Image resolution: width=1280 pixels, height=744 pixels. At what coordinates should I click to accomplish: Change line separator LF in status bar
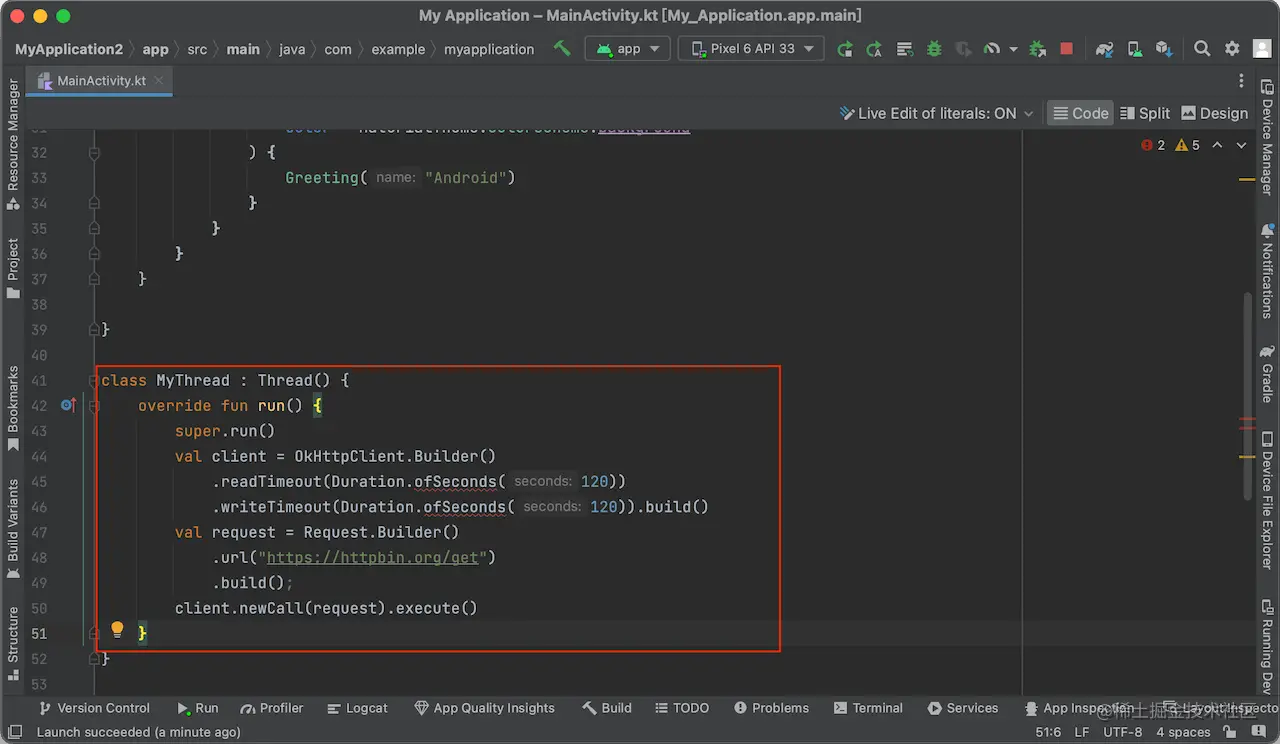point(1082,732)
